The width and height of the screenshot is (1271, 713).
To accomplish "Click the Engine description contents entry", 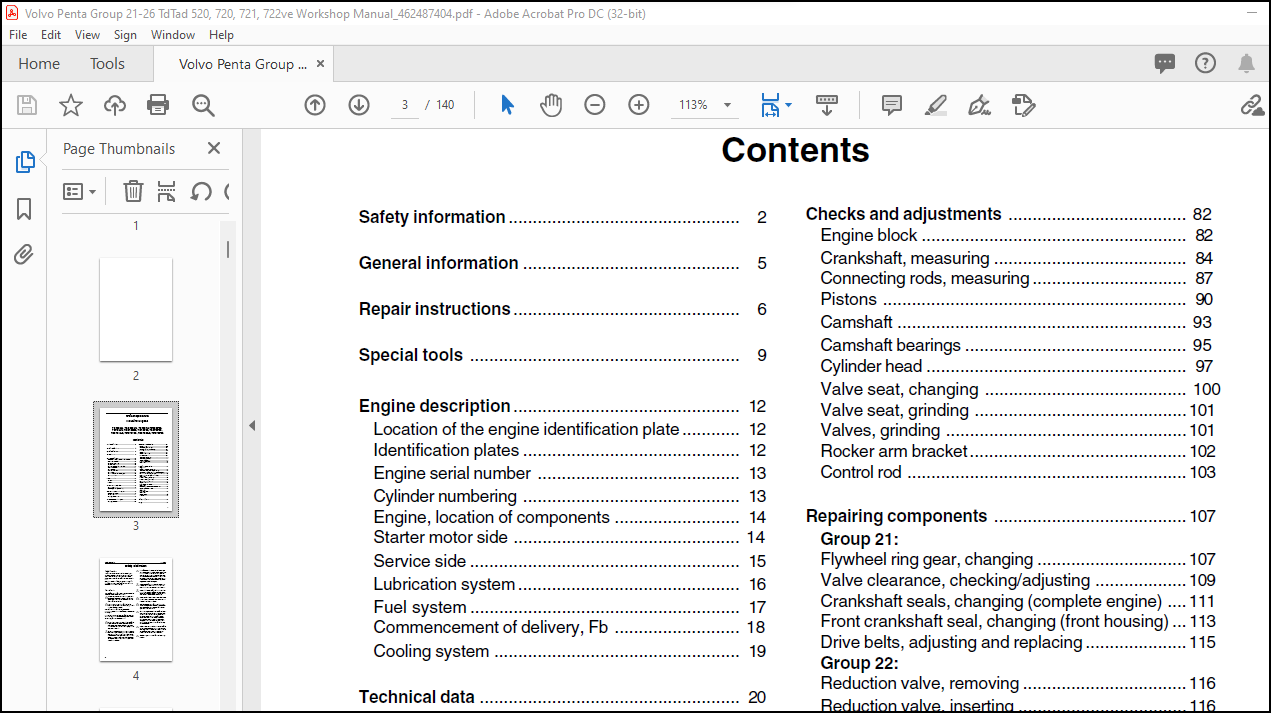I will 562,406.
